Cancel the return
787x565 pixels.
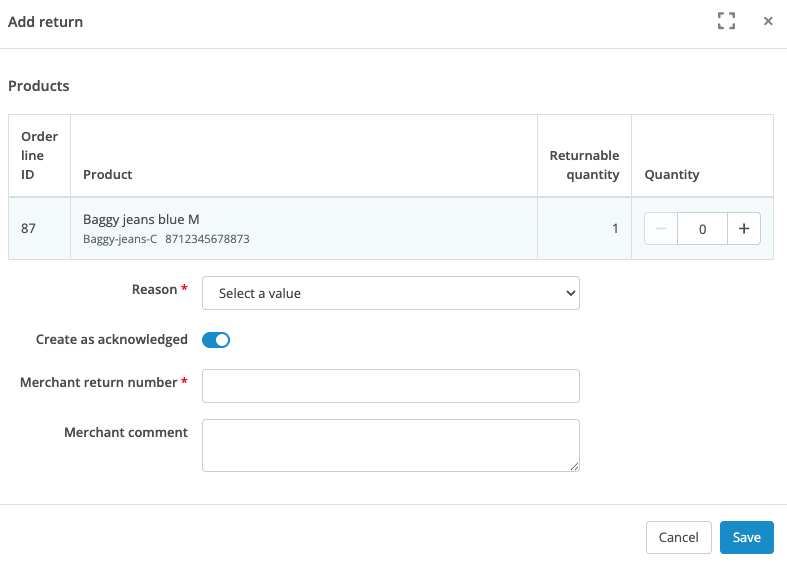point(679,537)
